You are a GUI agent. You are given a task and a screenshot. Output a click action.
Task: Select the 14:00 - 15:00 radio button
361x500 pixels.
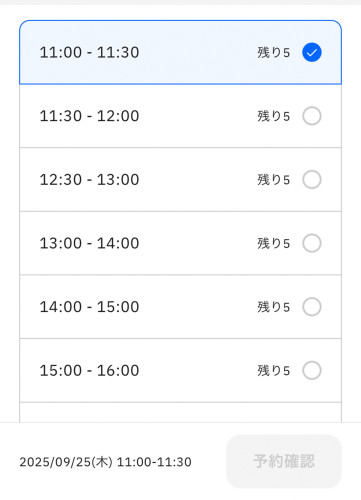(x=312, y=307)
